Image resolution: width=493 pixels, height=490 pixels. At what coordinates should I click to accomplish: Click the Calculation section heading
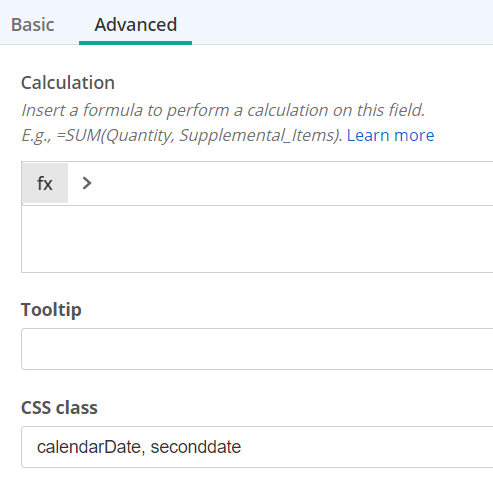(68, 83)
